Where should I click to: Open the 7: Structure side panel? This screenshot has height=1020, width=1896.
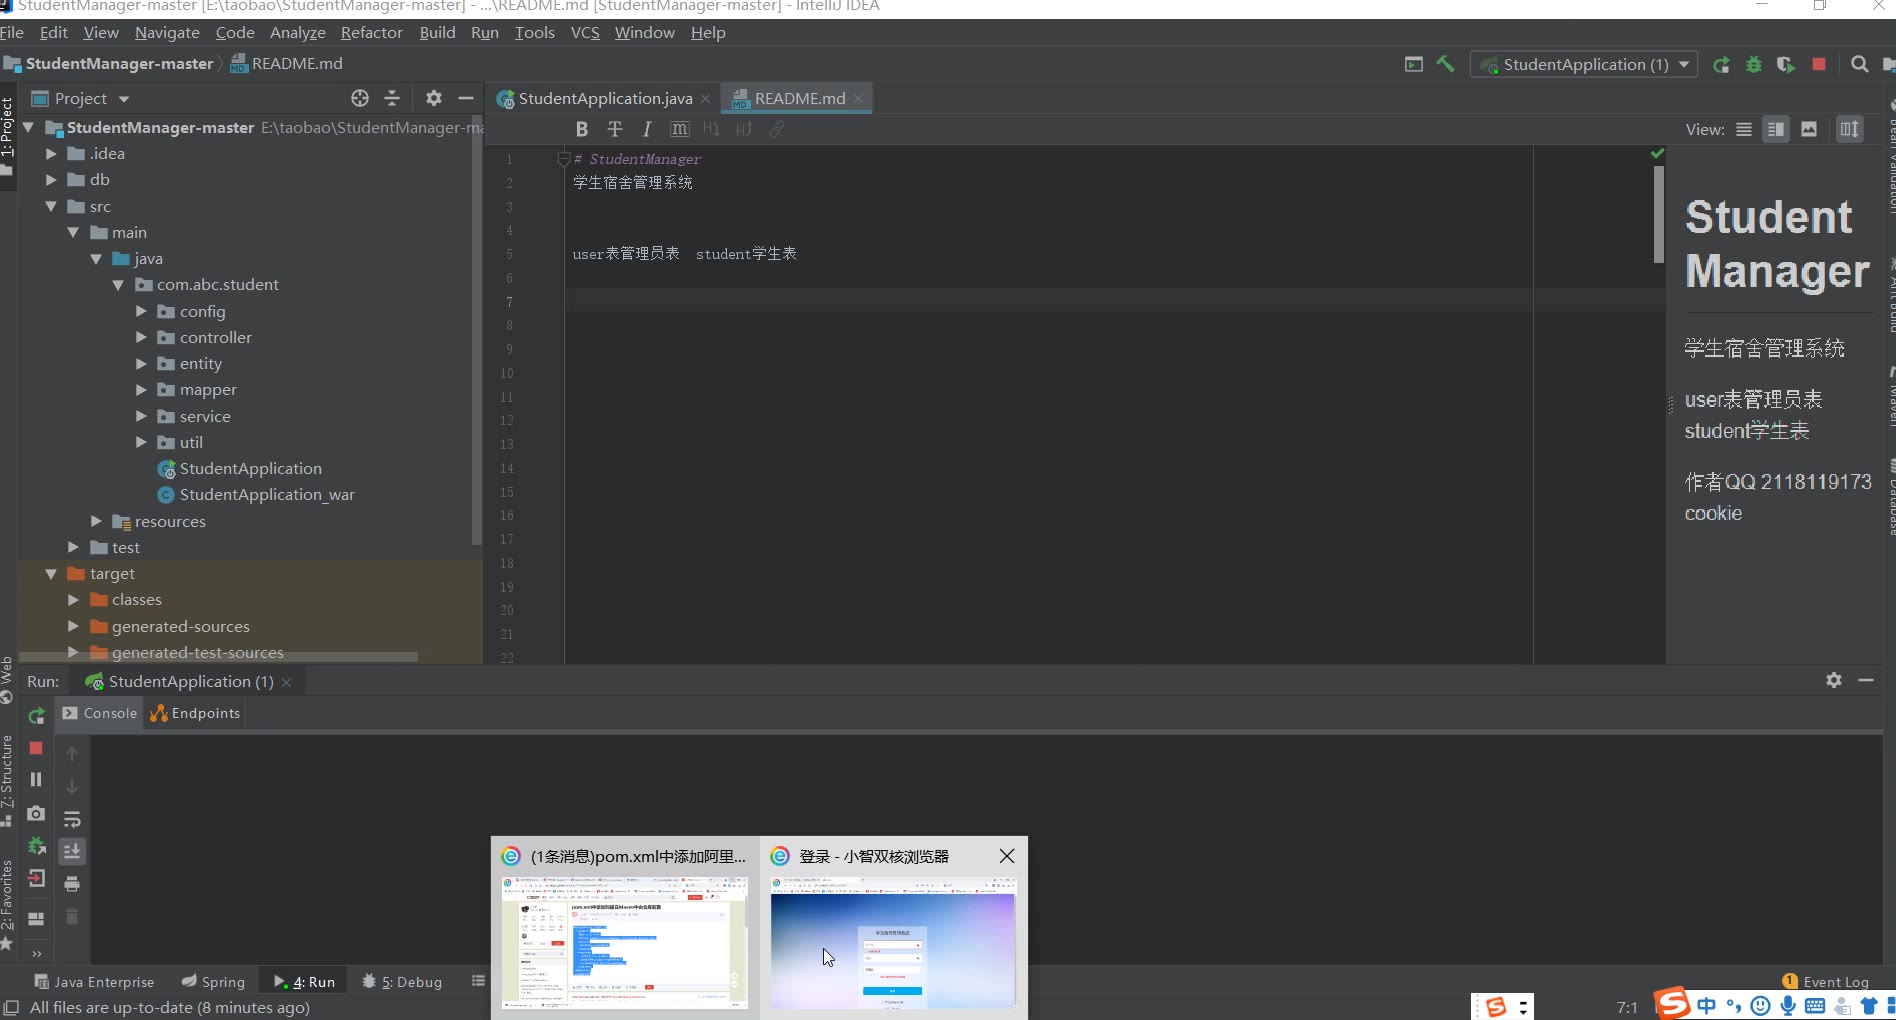8,780
